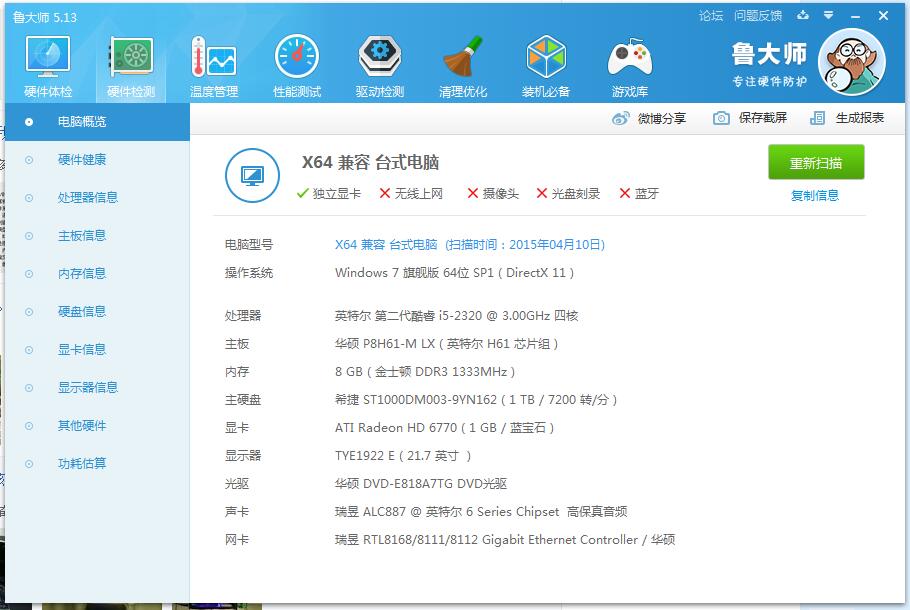Click 生成报表 generate report button
910x610 pixels.
click(847, 118)
